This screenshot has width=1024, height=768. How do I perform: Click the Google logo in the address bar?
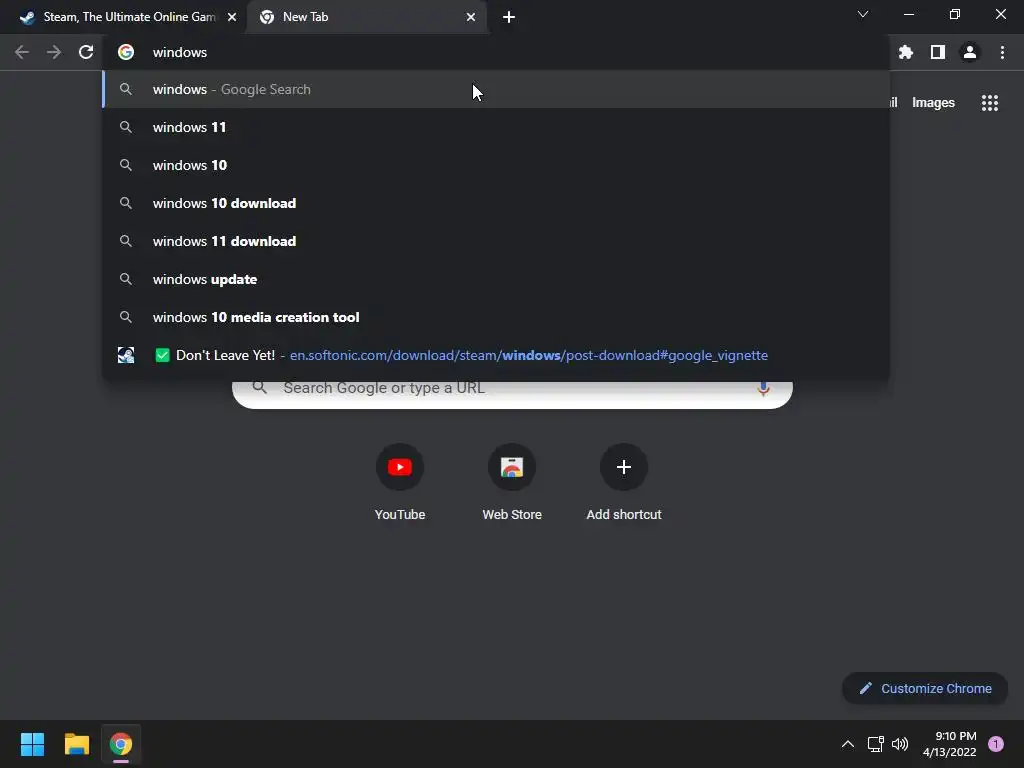(x=126, y=52)
